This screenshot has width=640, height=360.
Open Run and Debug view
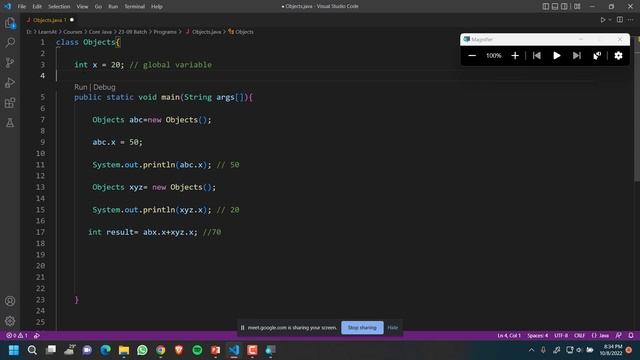click(x=10, y=82)
